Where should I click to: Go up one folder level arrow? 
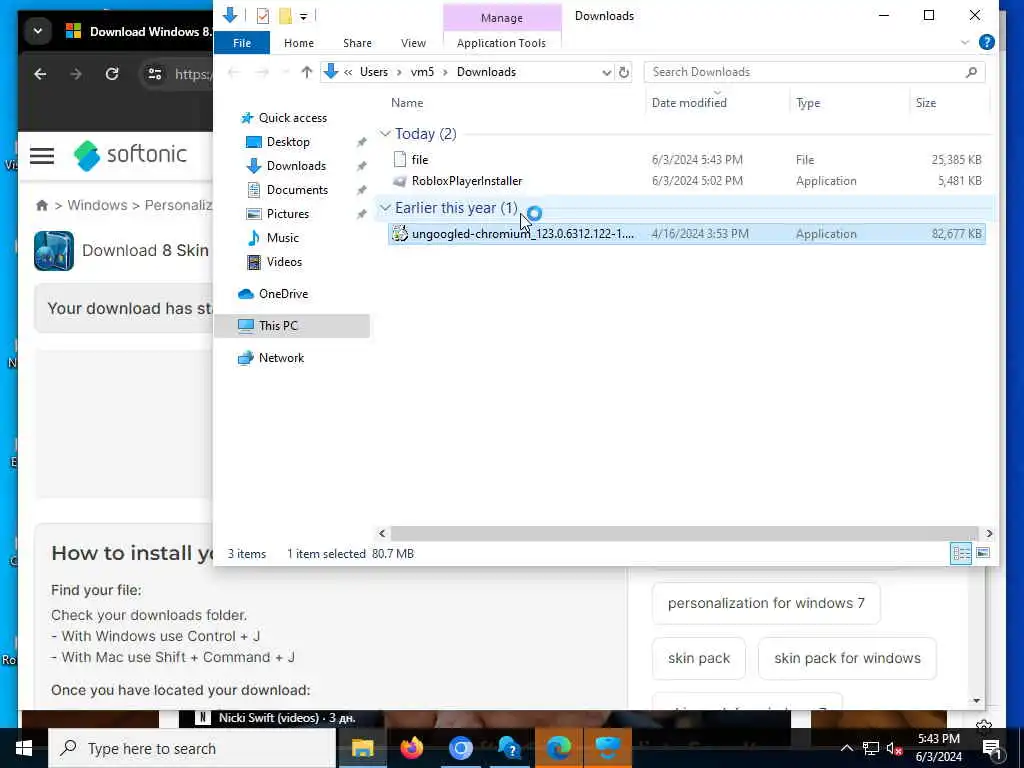[306, 72]
